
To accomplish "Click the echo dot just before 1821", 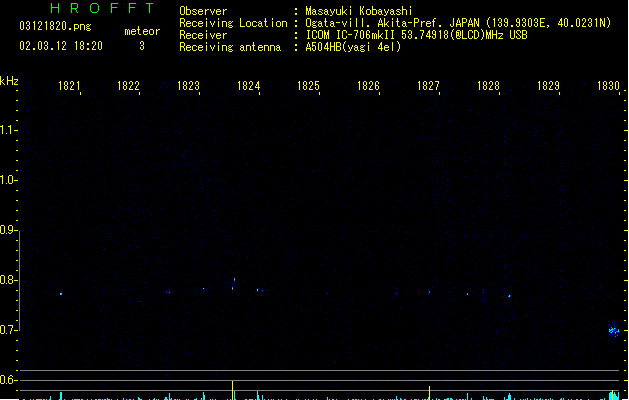I will [61, 294].
